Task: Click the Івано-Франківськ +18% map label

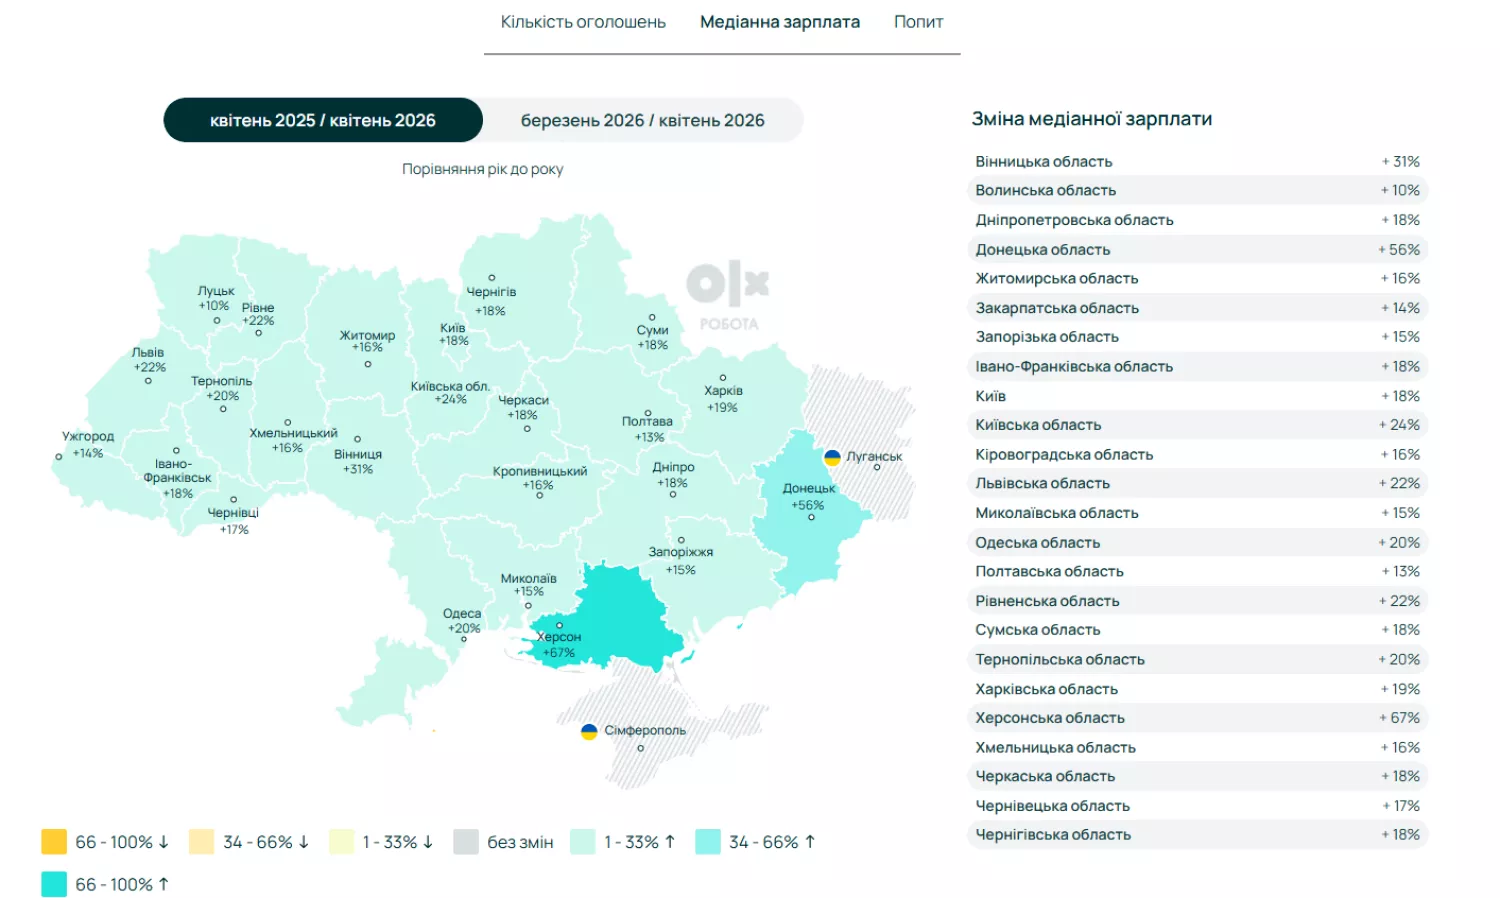Action: (x=177, y=478)
